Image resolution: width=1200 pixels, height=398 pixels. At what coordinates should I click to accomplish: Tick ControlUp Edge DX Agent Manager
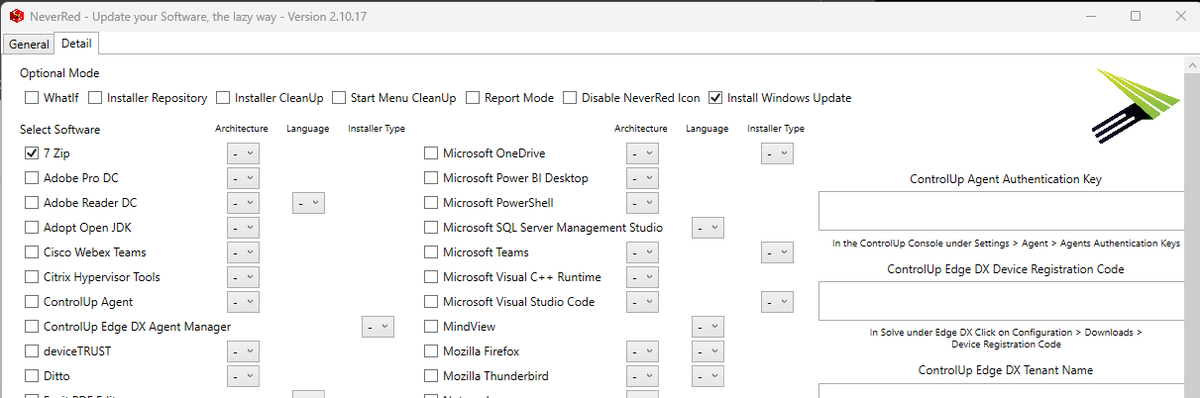pos(32,327)
